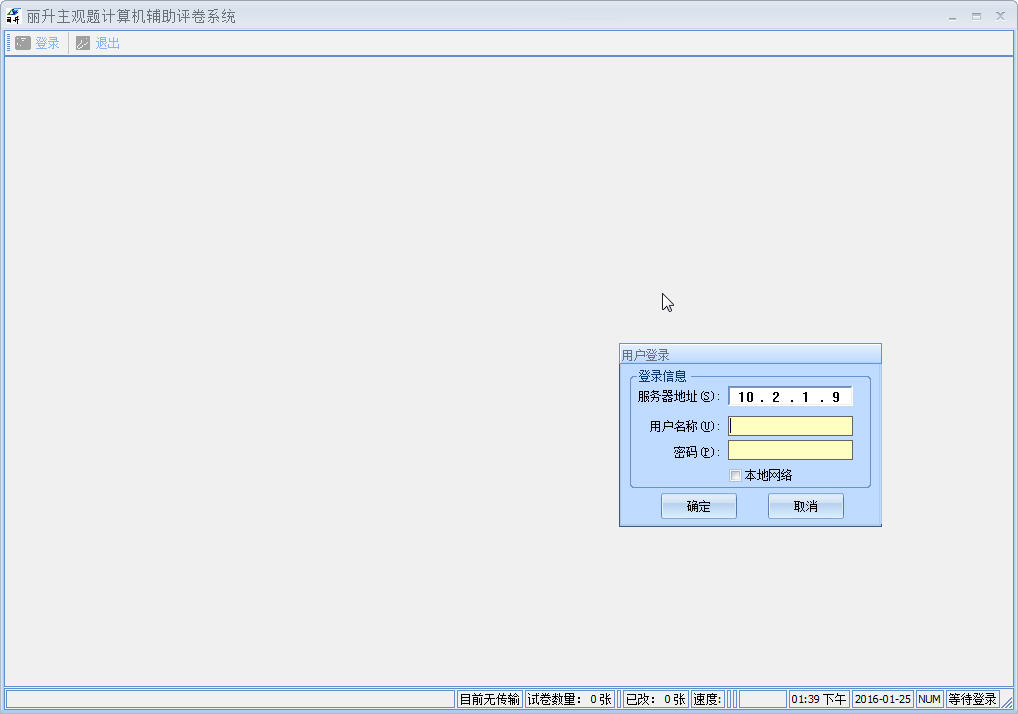Select the first octet "10" of server address
This screenshot has height=714, width=1018.
[746, 397]
